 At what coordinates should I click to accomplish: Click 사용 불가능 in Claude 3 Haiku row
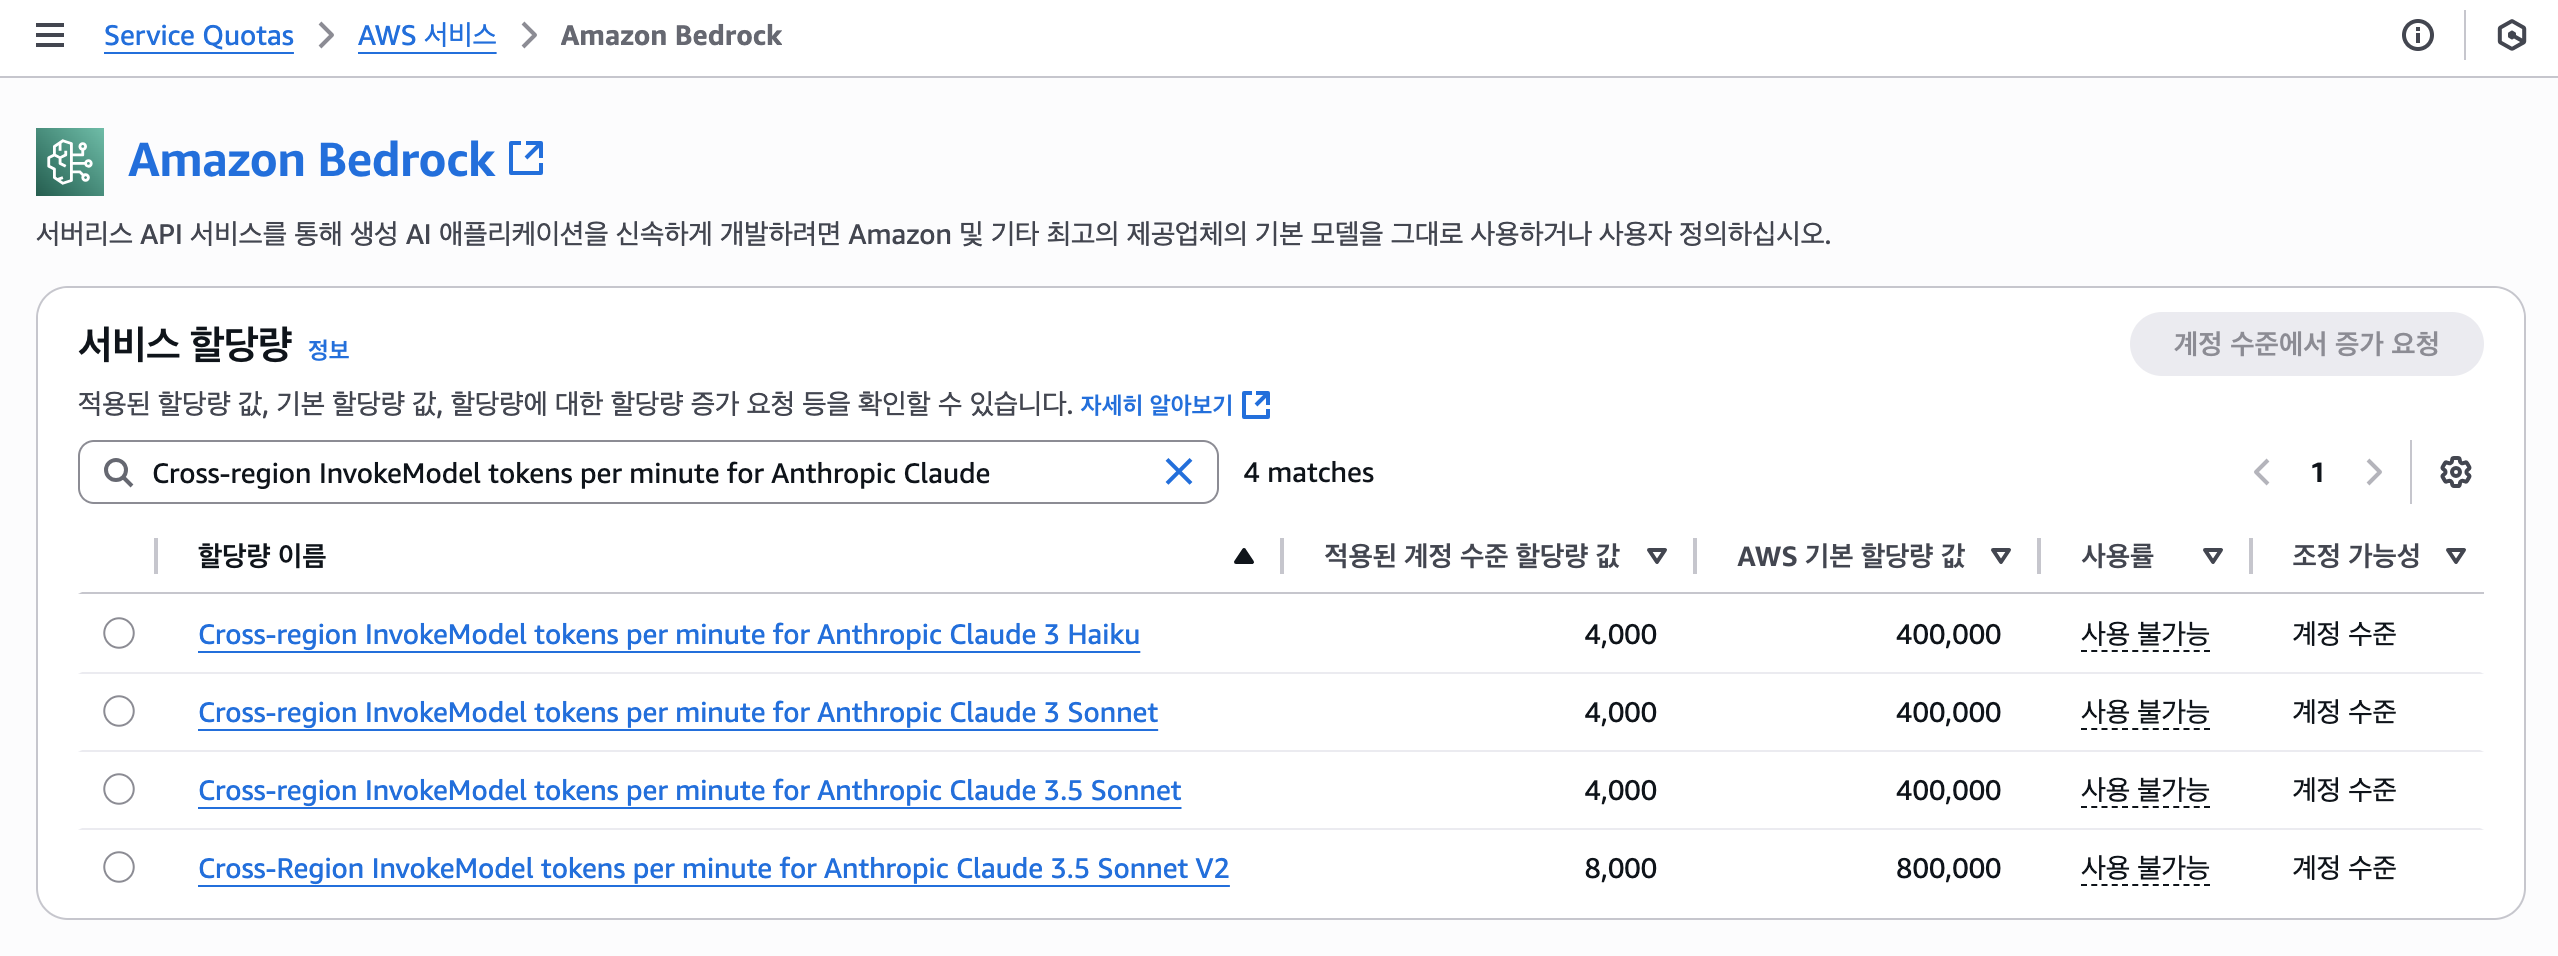pos(2145,634)
